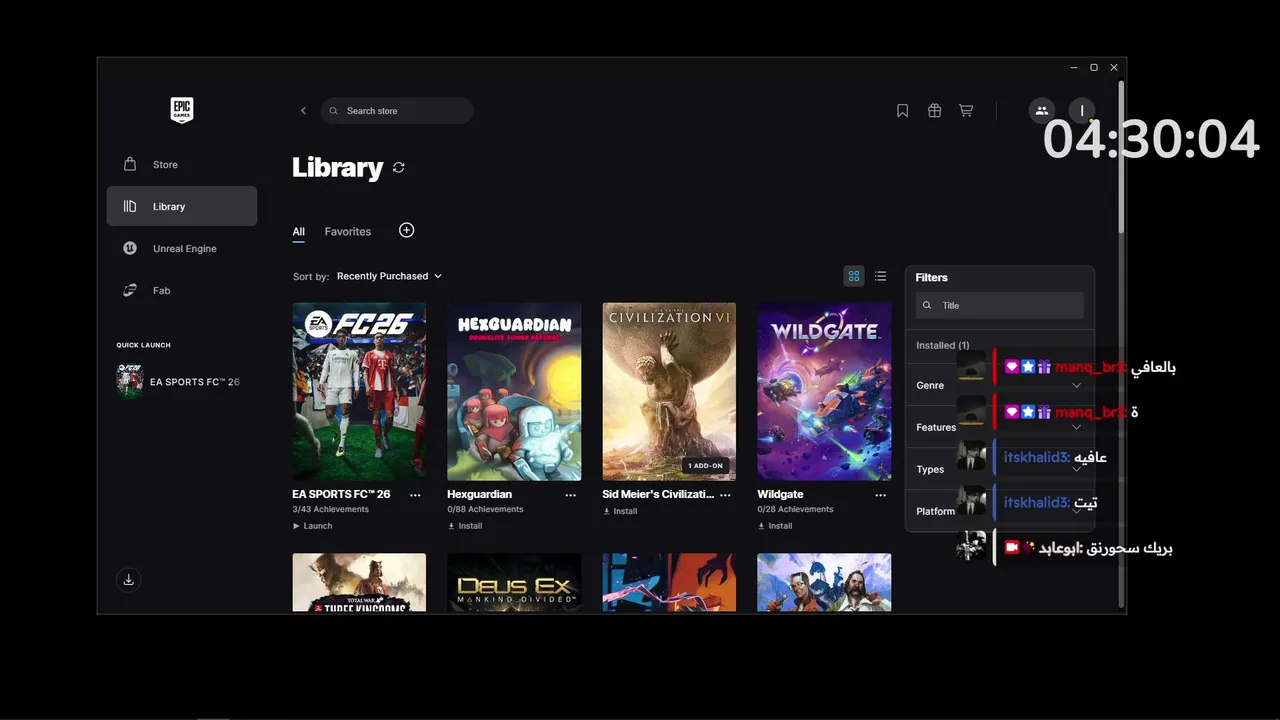Toggle the Installed (1) filter
Image resolution: width=1280 pixels, height=720 pixels.
[942, 345]
